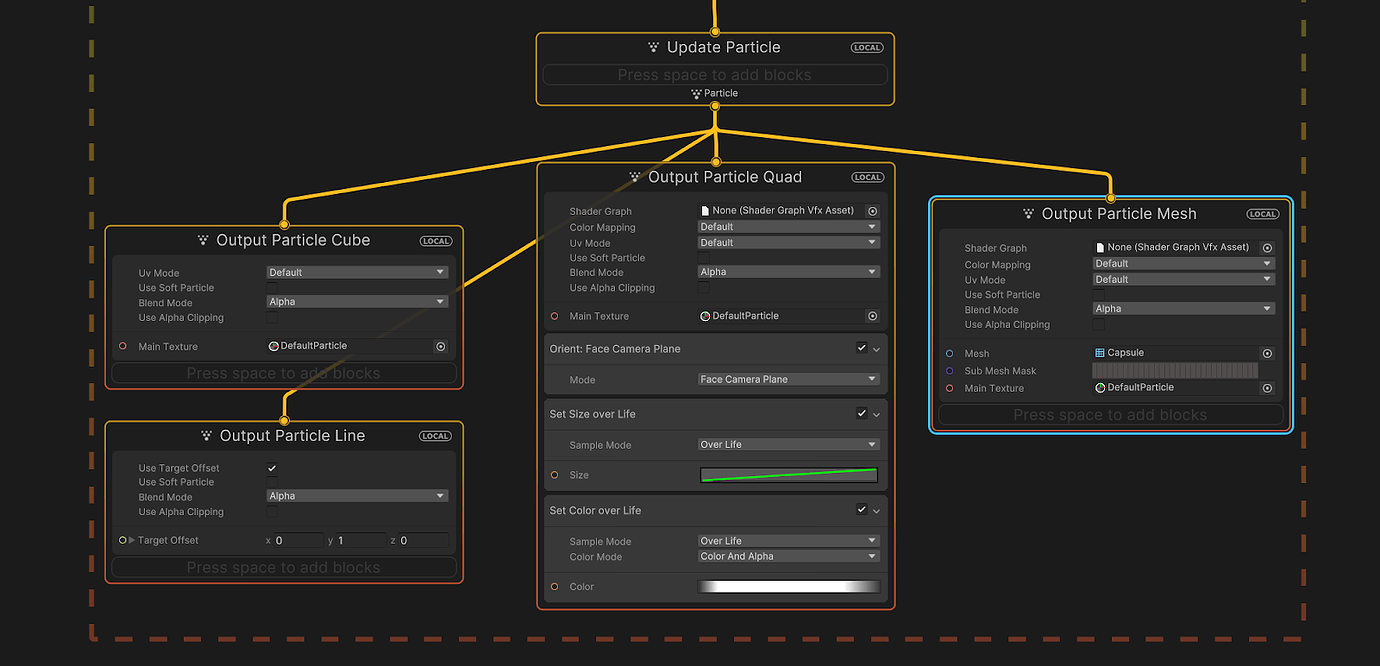Open the Main Texture object picker in Output Particle Cube

click(440, 345)
